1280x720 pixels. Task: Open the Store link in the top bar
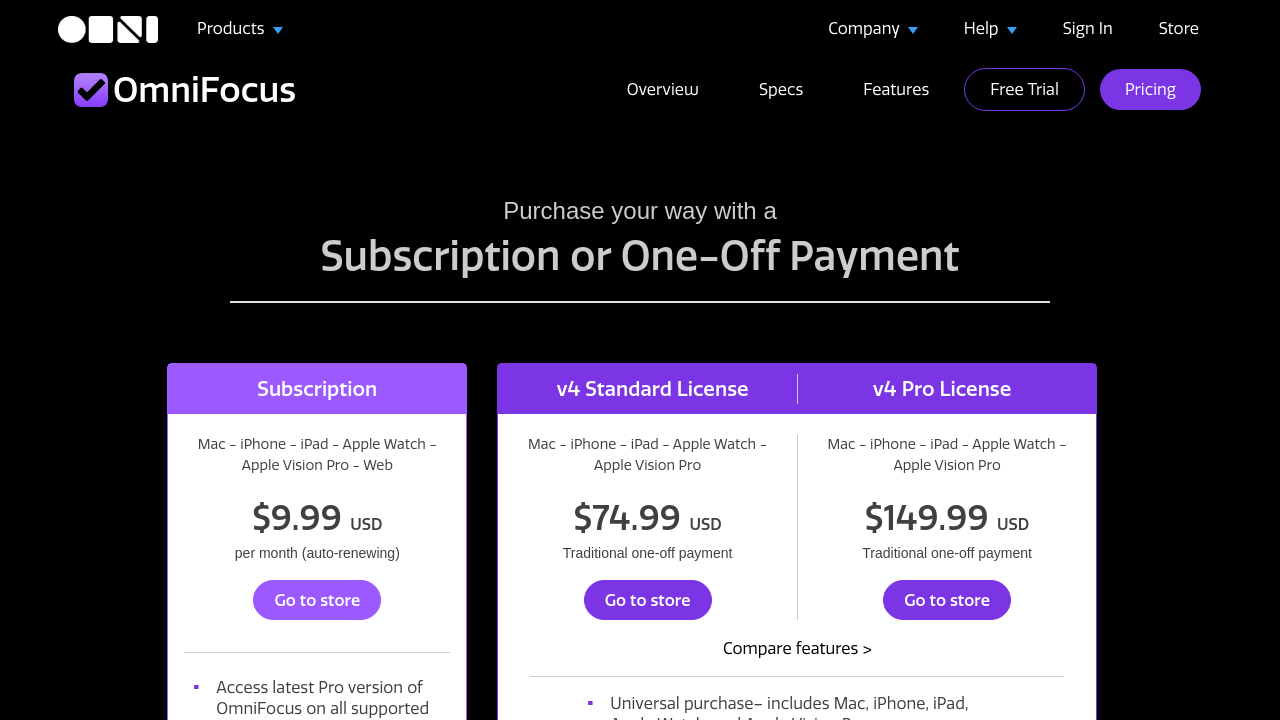(1178, 29)
